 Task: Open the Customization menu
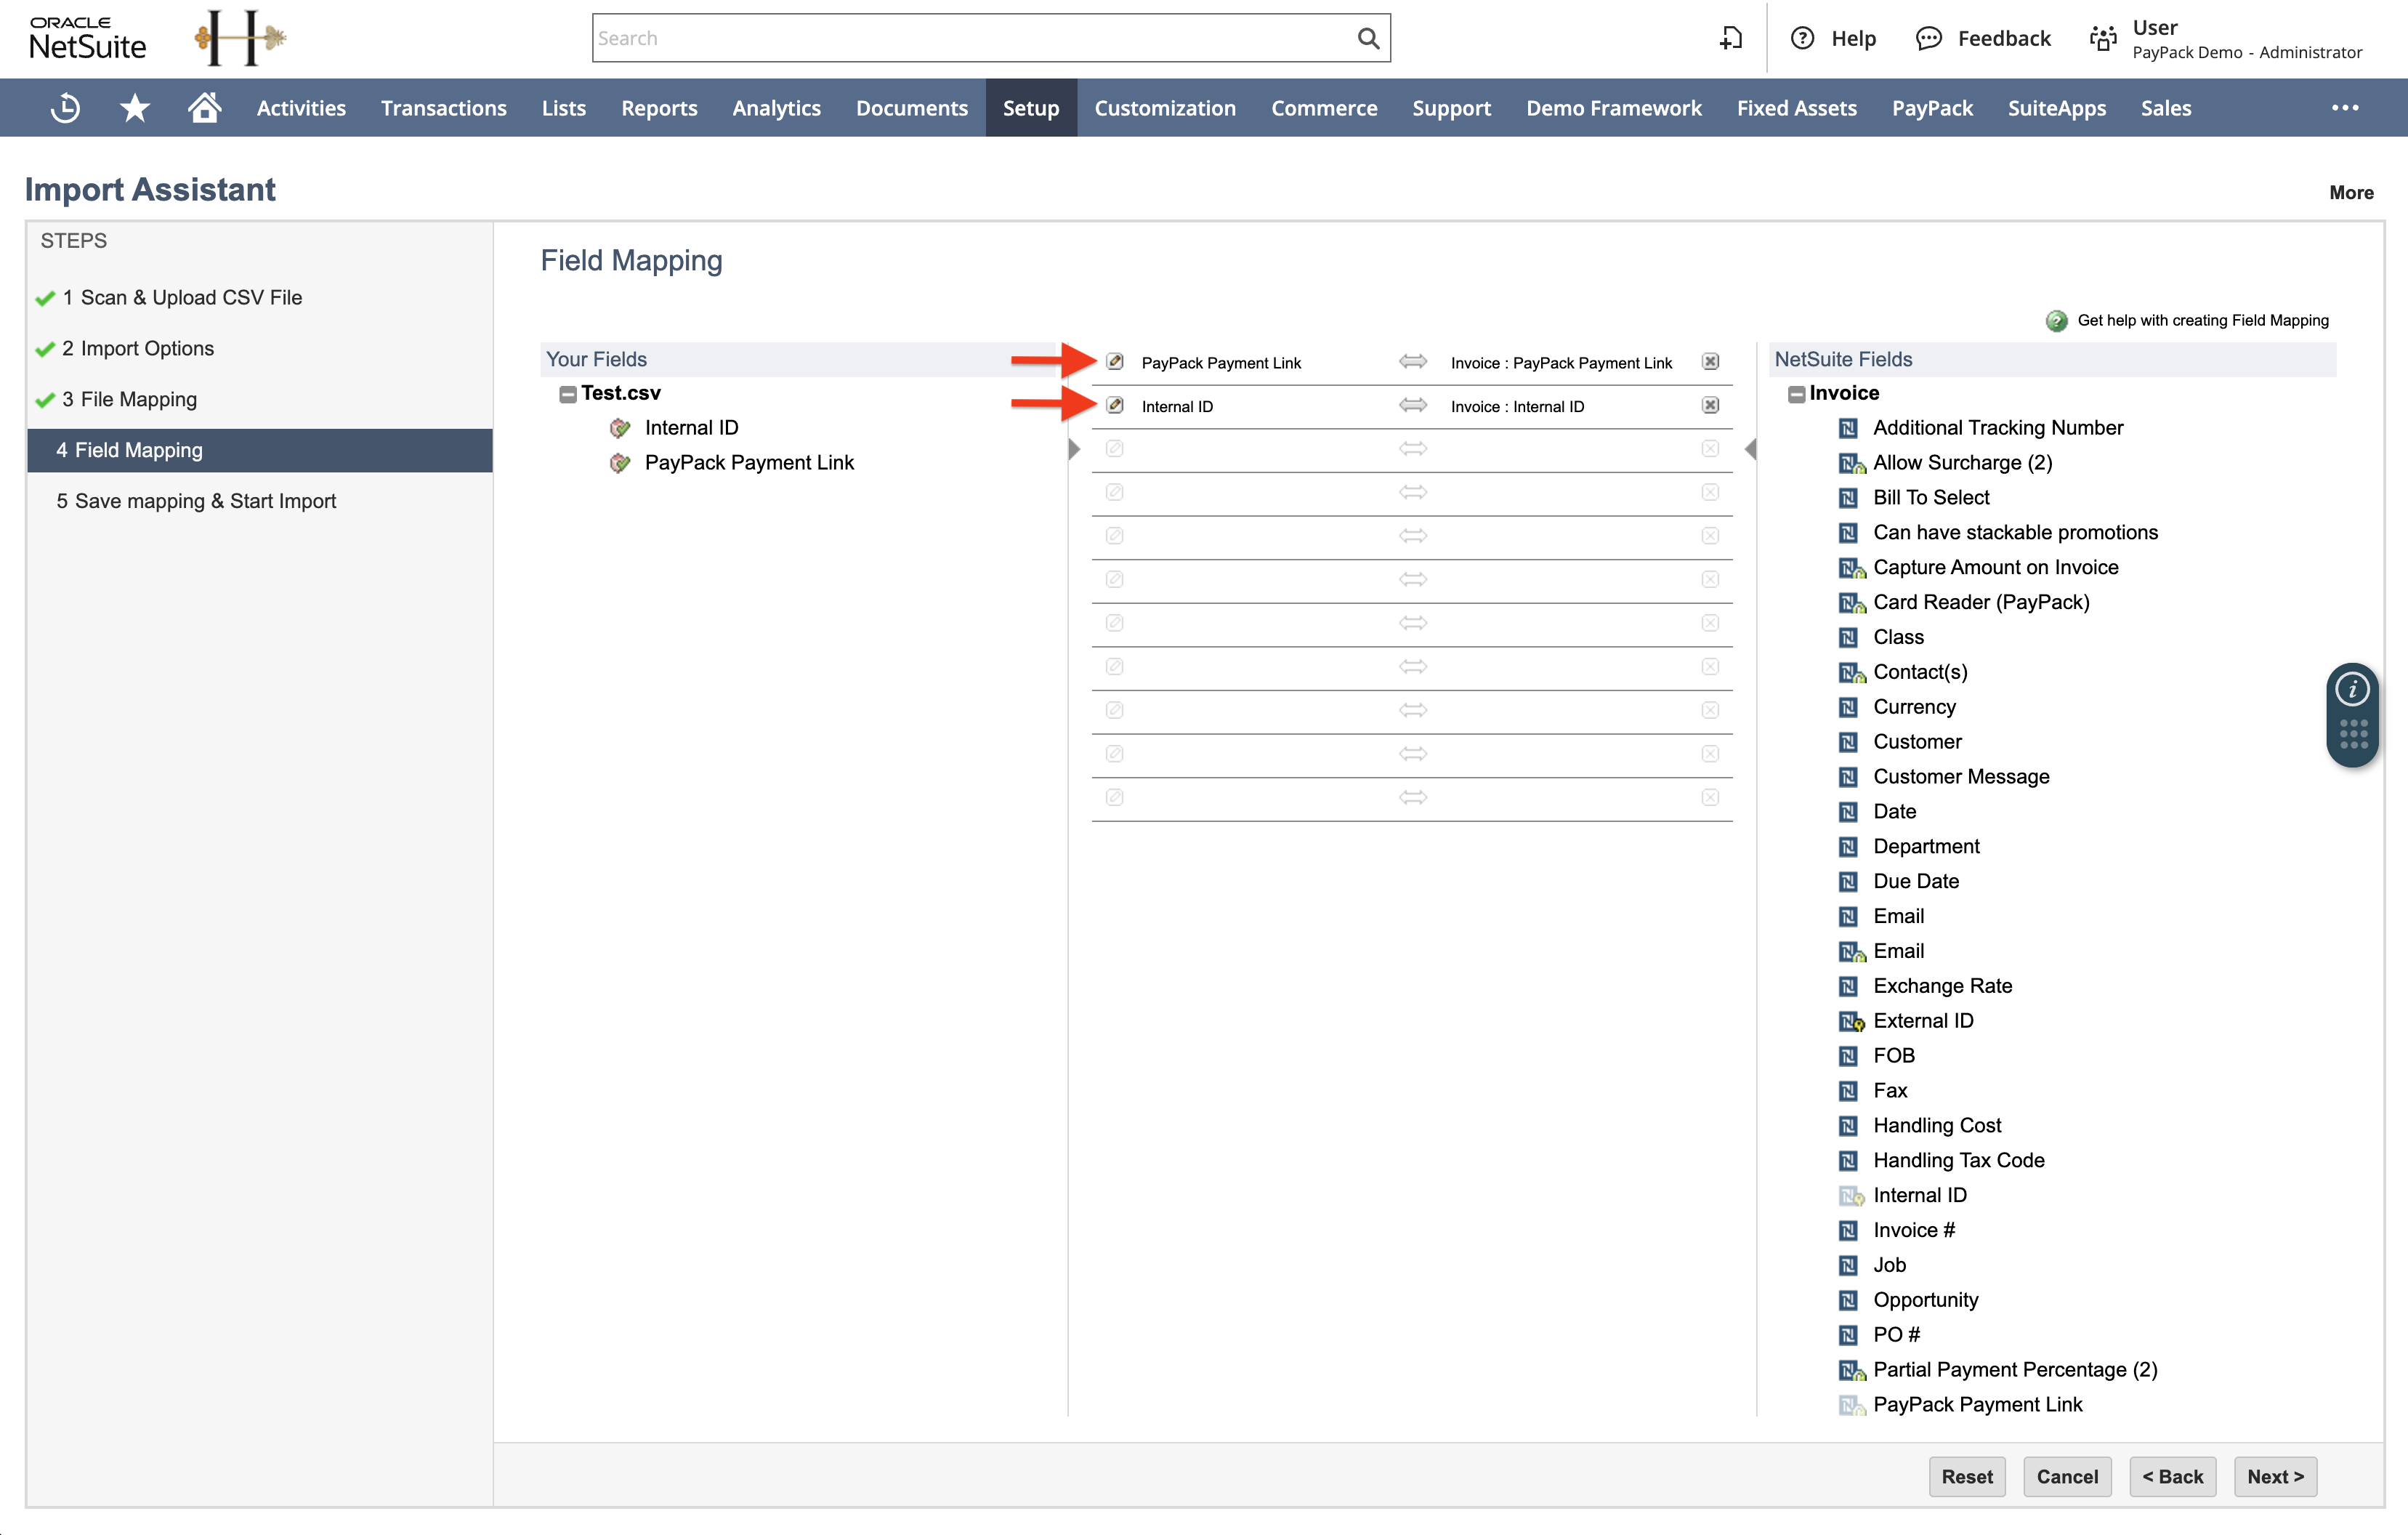click(1165, 108)
